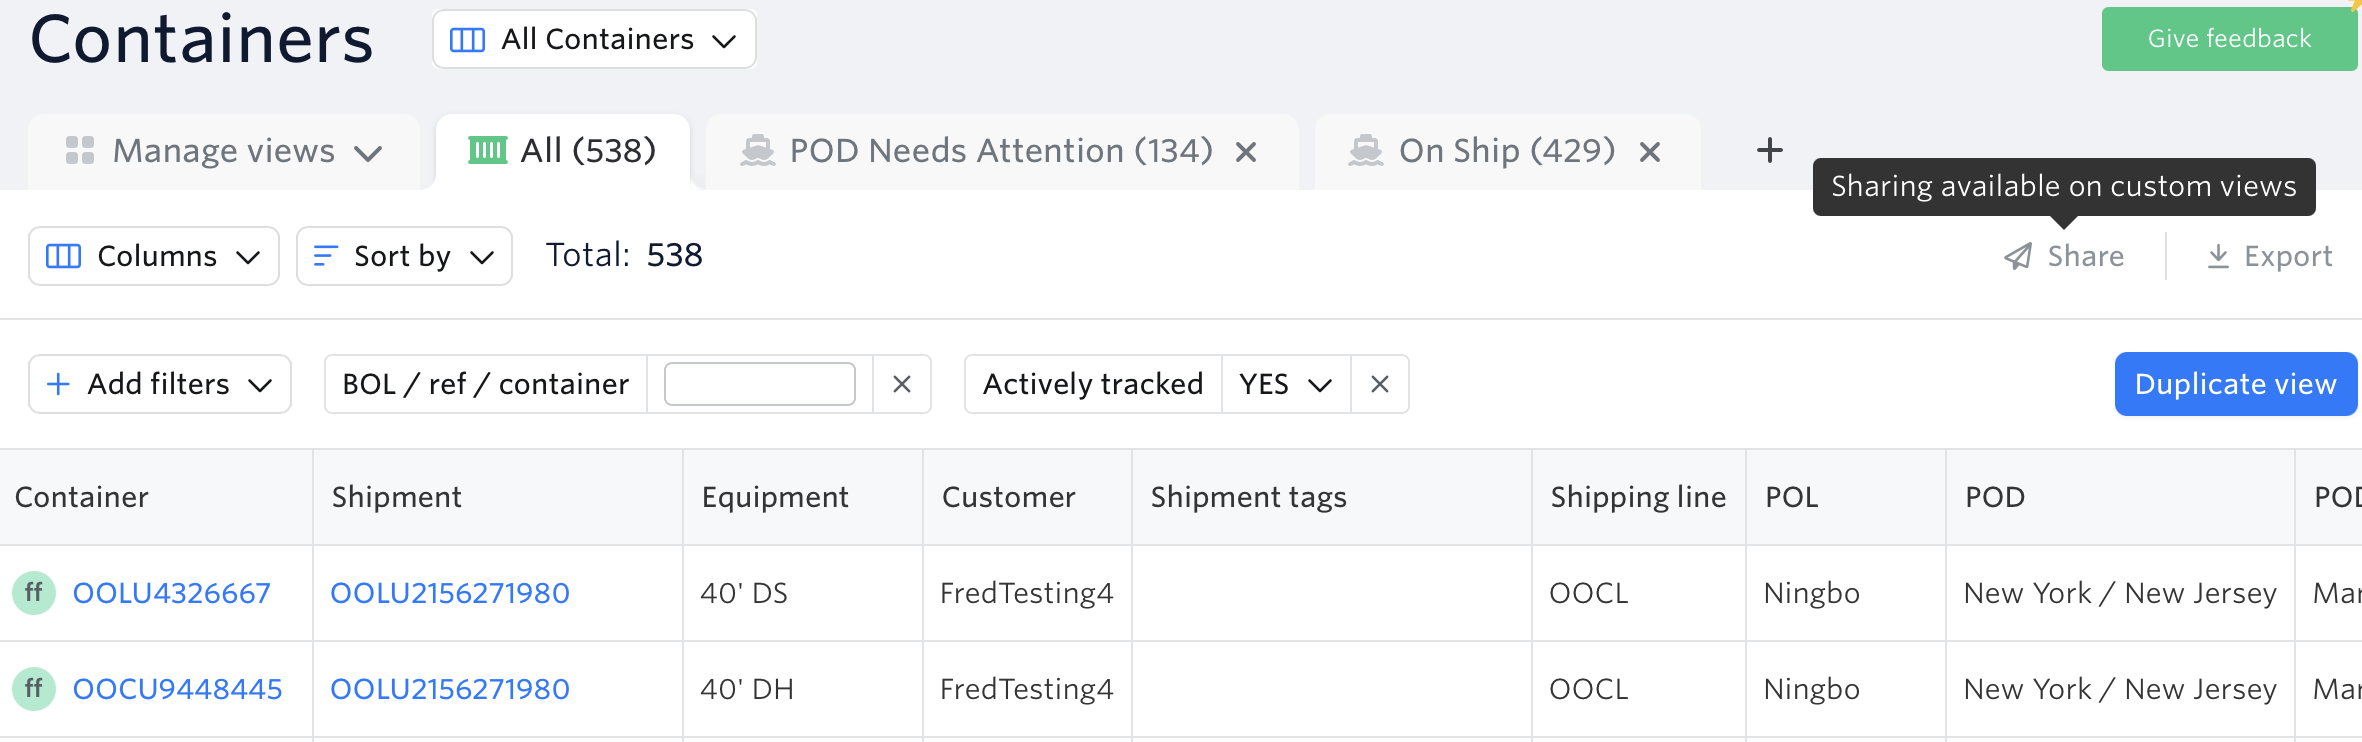Click the Duplicate view button
Screen dimensions: 2362x742
(x=2235, y=384)
